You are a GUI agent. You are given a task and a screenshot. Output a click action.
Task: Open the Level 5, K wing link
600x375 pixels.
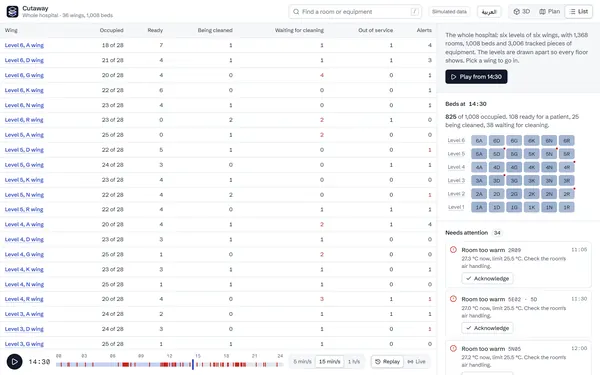pyautogui.click(x=24, y=180)
